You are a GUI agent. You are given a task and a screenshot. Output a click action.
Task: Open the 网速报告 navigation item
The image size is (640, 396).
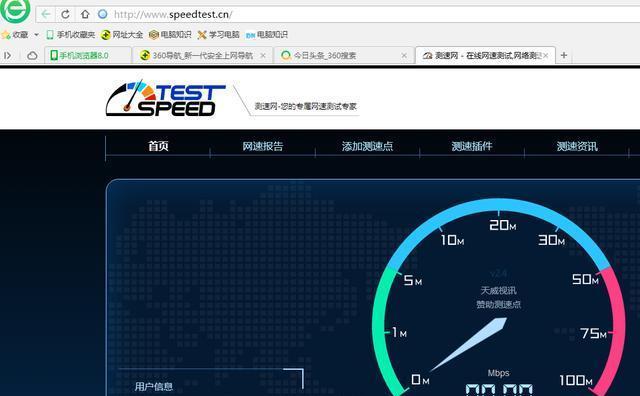263,146
